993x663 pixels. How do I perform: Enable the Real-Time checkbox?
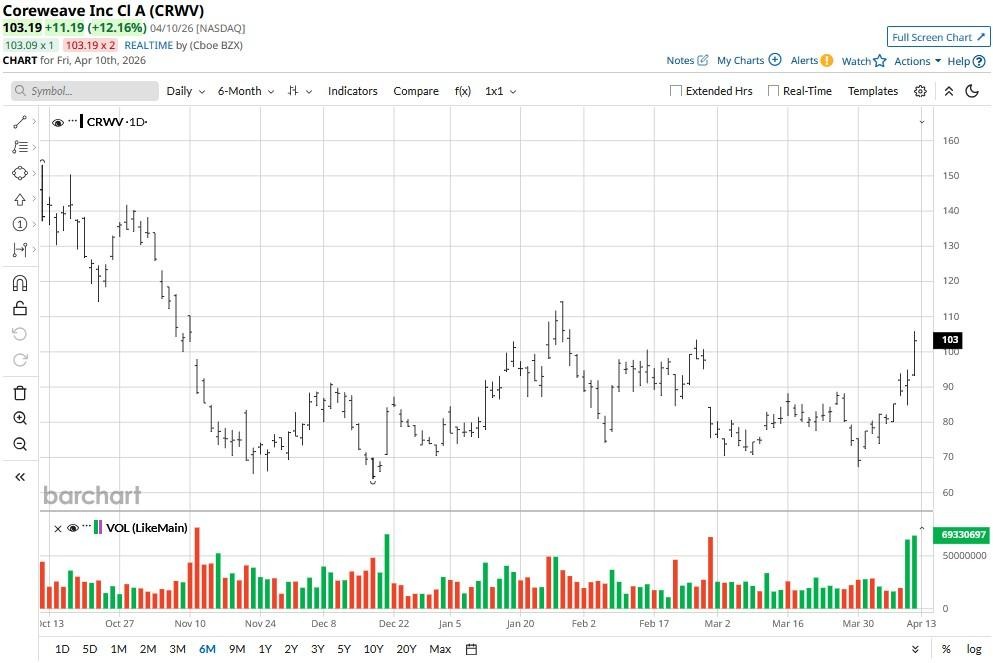pos(773,91)
